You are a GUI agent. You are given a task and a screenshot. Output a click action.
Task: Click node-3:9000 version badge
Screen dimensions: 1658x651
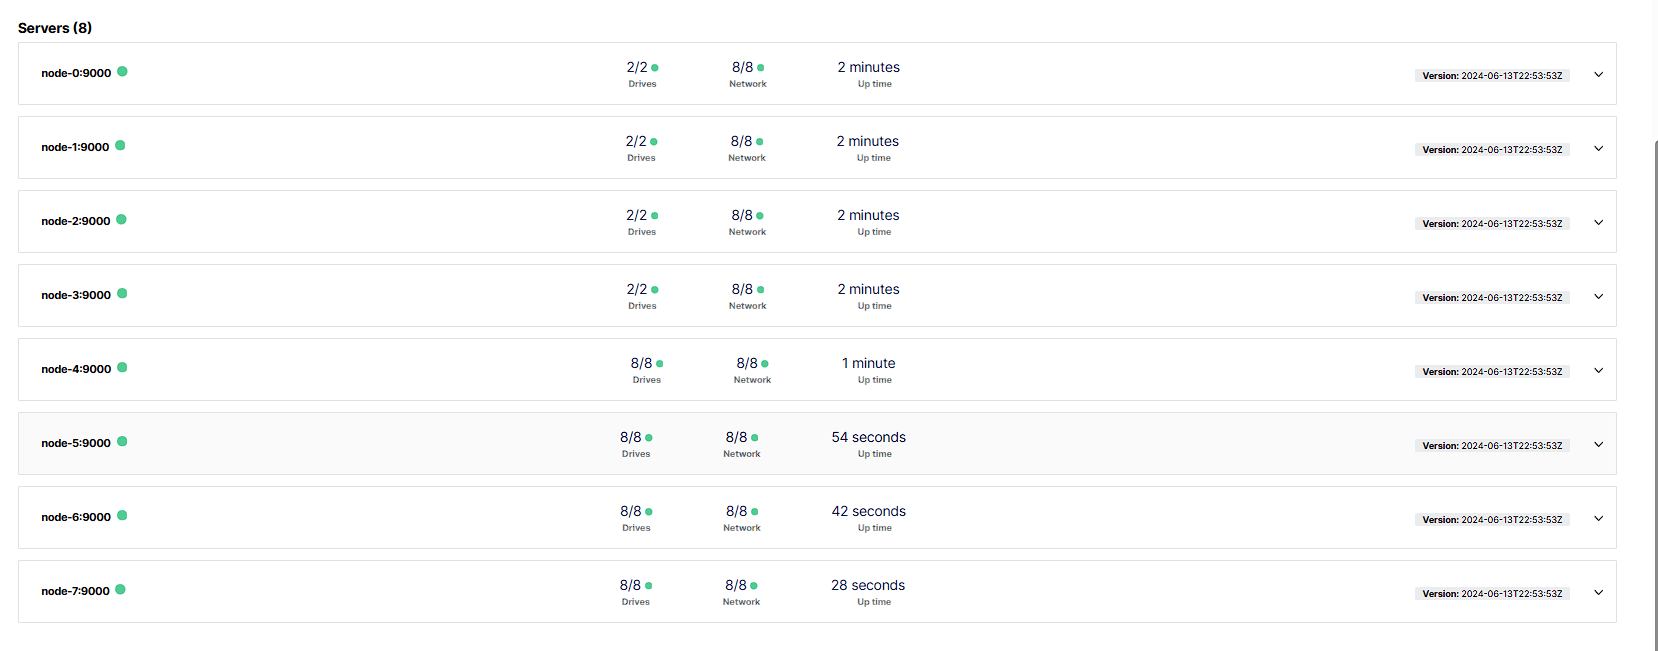[x=1492, y=298]
